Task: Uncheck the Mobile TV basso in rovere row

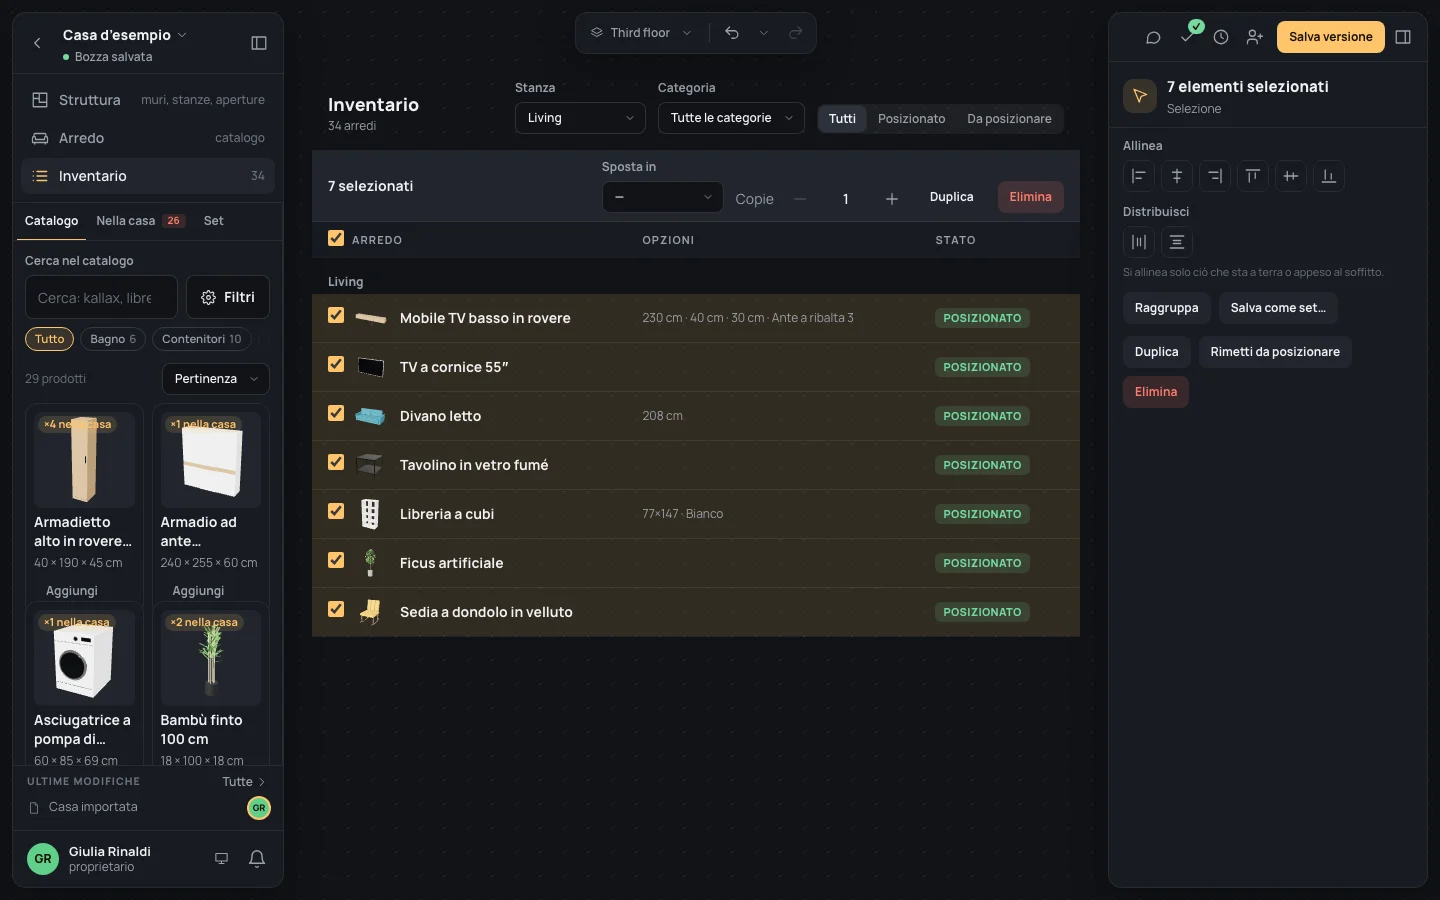Action: click(336, 316)
